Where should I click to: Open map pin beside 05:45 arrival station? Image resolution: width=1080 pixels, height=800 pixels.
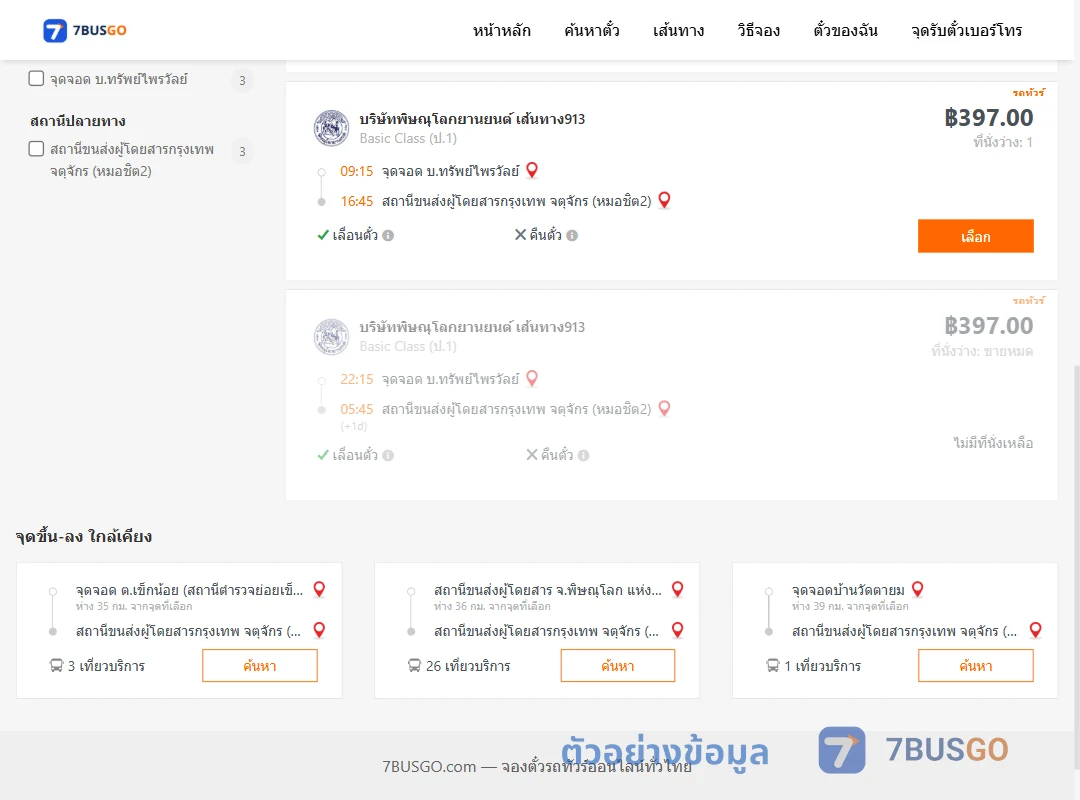tap(664, 409)
